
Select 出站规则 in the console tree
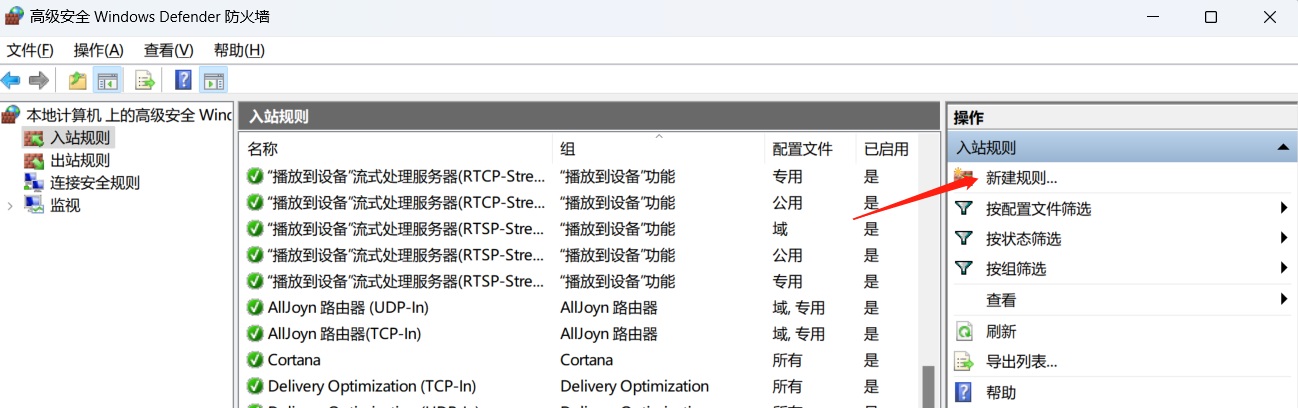click(x=80, y=160)
